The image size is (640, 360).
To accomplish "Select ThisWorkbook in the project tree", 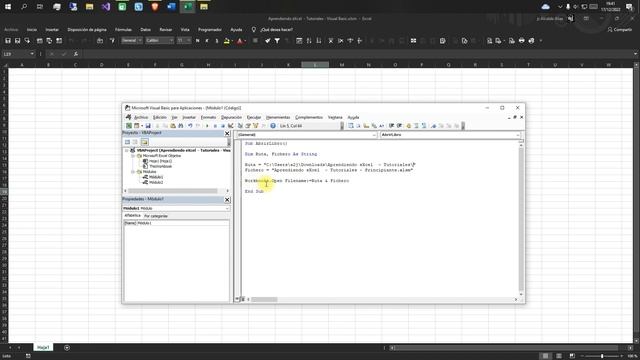I will (160, 167).
